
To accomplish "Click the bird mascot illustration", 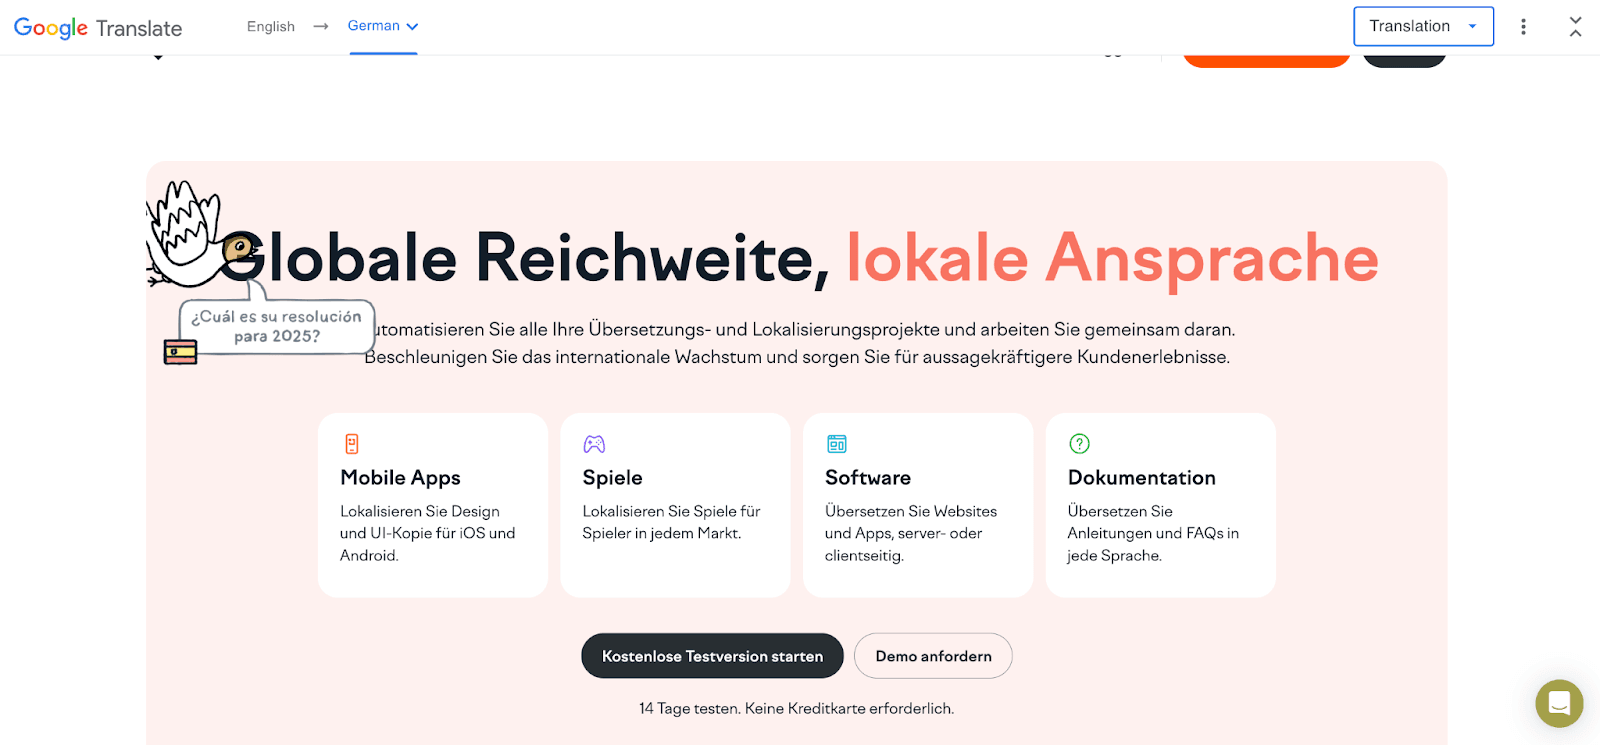I will pyautogui.click(x=190, y=238).
